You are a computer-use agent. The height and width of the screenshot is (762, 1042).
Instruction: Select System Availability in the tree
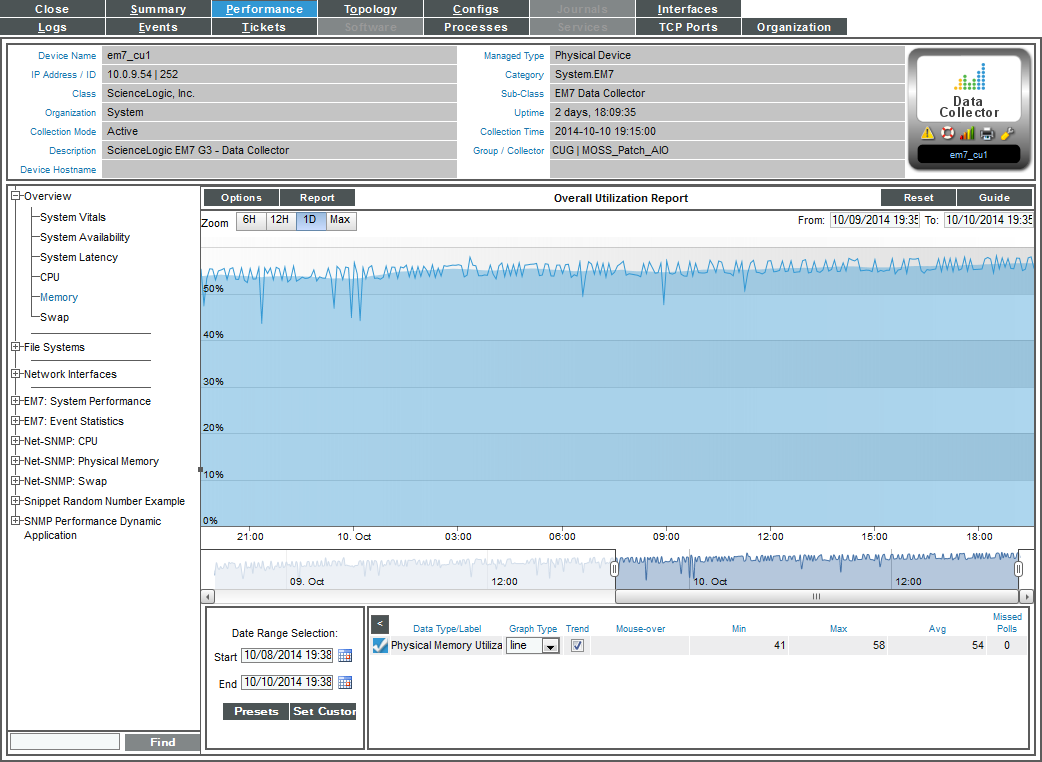(85, 237)
